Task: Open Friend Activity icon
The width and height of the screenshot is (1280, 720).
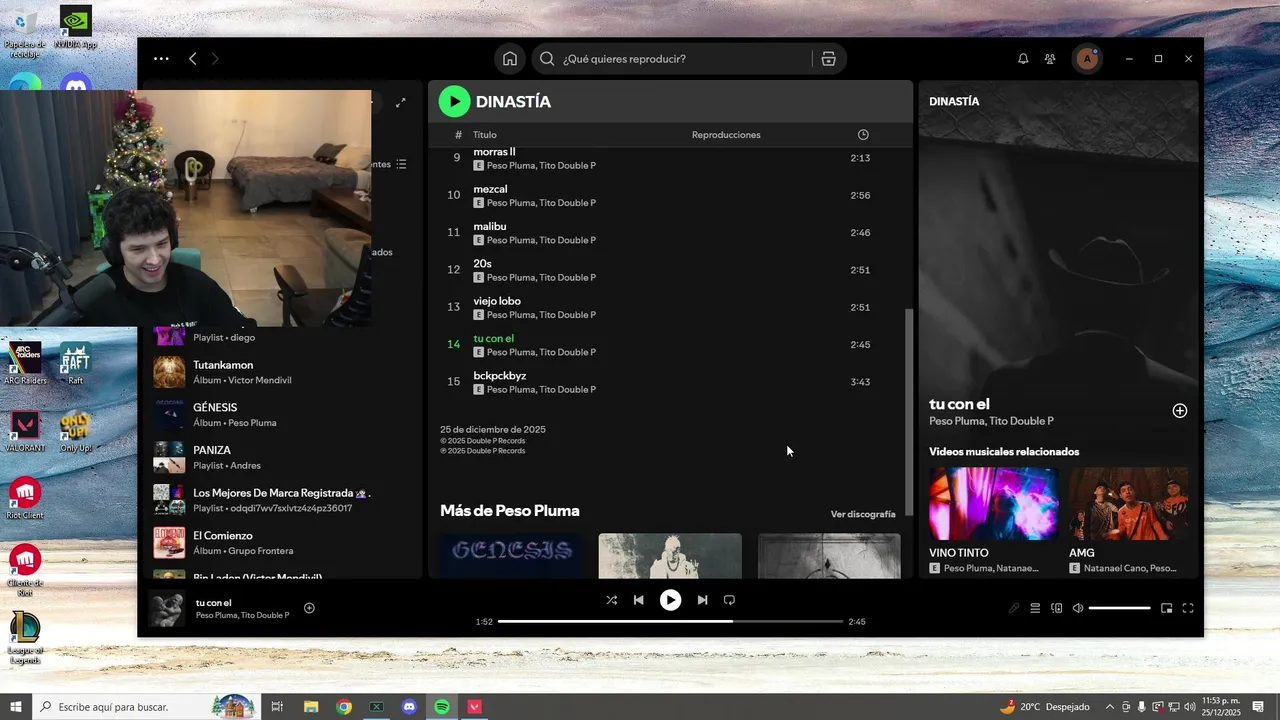Action: 1050,59
